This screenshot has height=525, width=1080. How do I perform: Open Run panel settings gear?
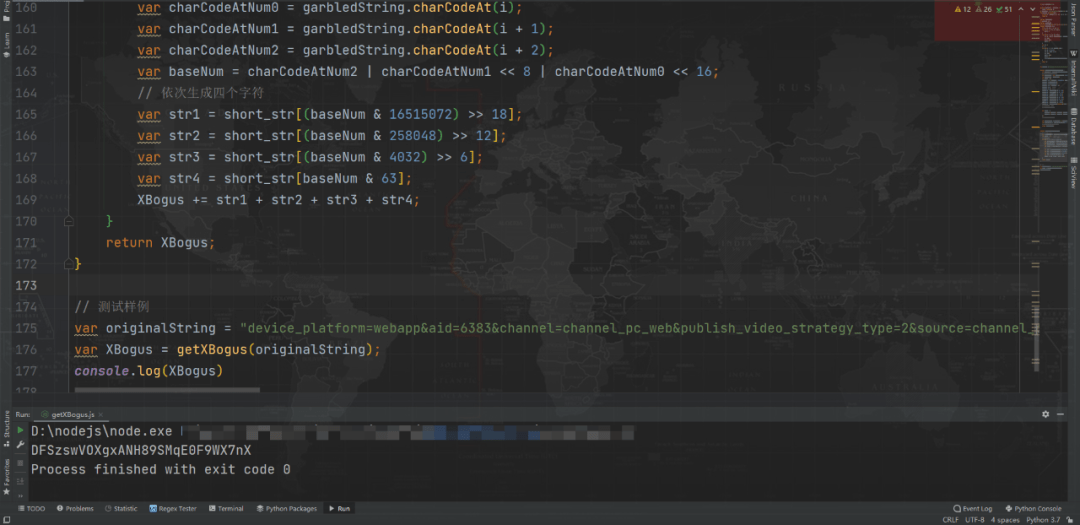(1046, 413)
